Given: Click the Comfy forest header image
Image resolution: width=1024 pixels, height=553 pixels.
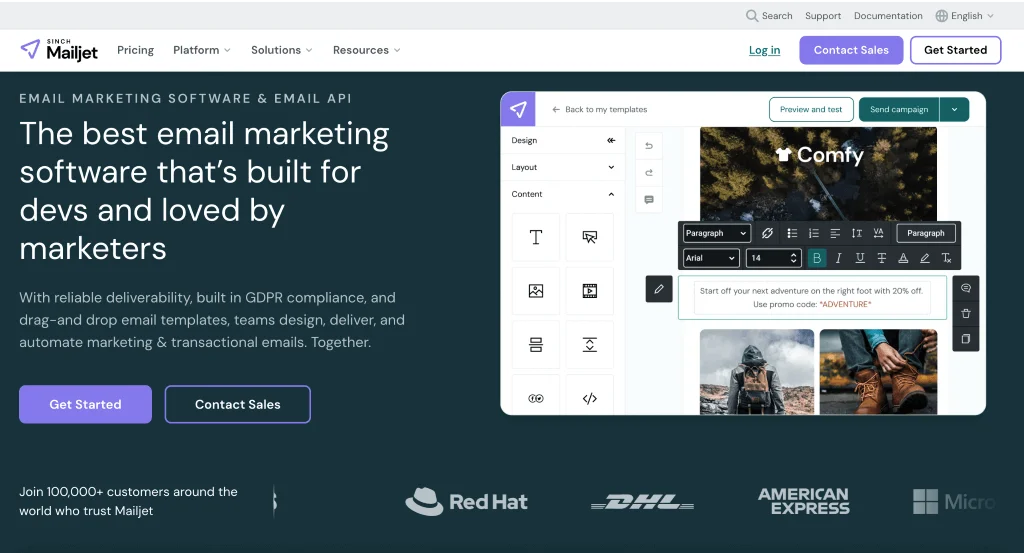Looking at the screenshot, I should 818,173.
